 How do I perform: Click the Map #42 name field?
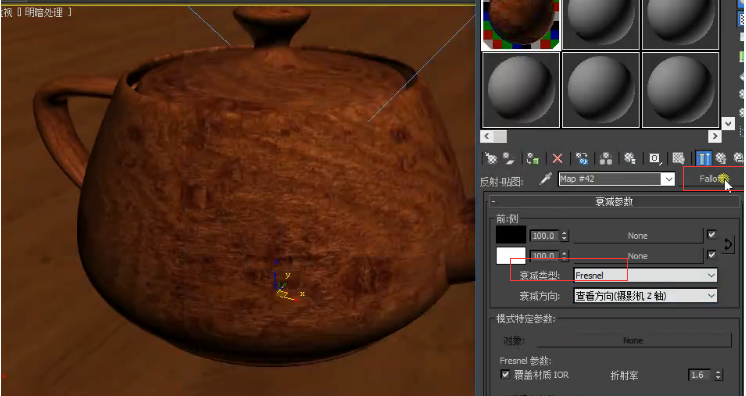click(x=610, y=179)
